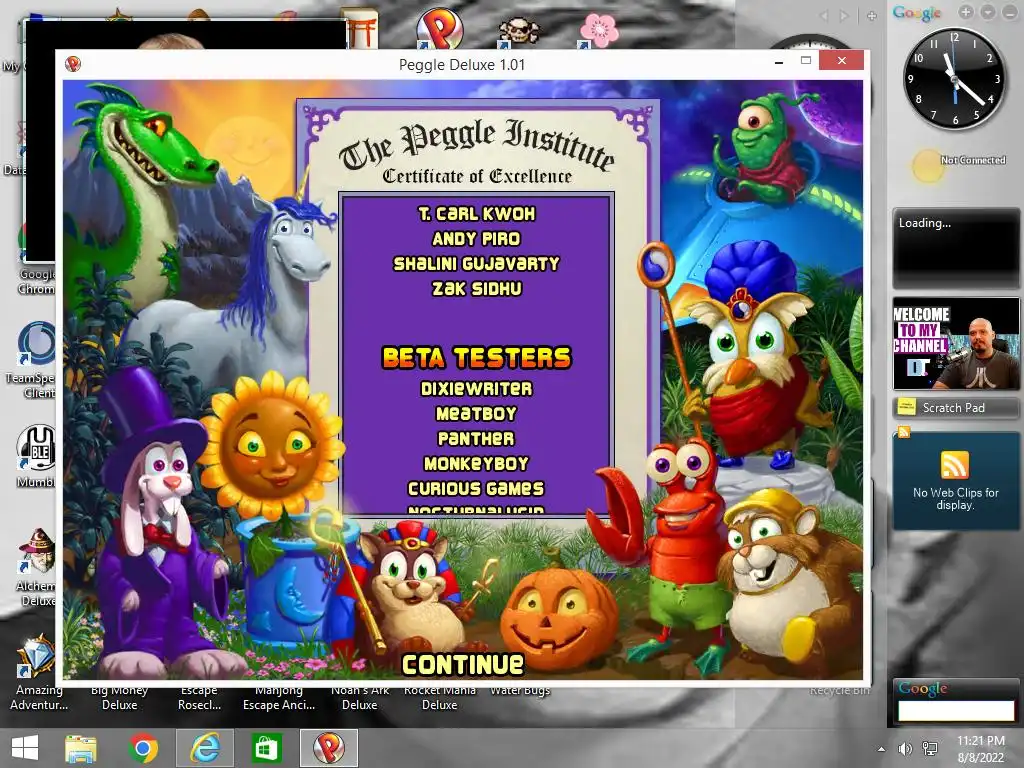
Task: Click CONTINUE on the Peggle credits screen
Action: pyautogui.click(x=462, y=664)
